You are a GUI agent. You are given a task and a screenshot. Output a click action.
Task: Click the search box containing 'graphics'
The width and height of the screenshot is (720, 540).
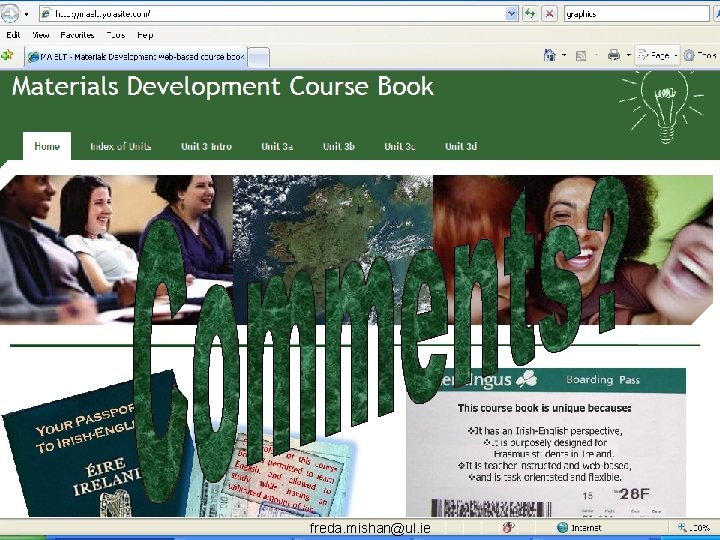click(636, 14)
